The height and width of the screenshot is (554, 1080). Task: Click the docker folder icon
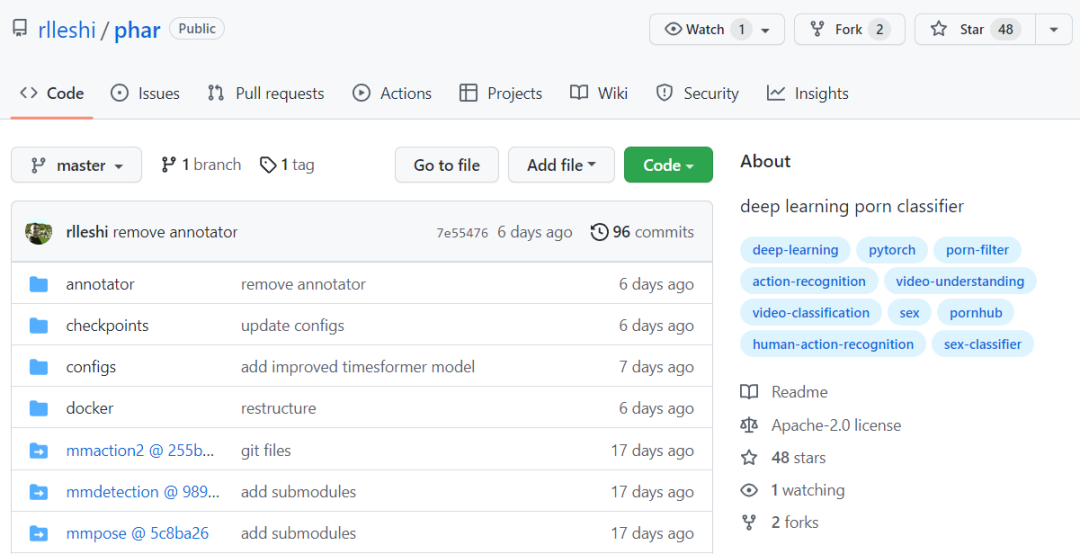pos(39,408)
